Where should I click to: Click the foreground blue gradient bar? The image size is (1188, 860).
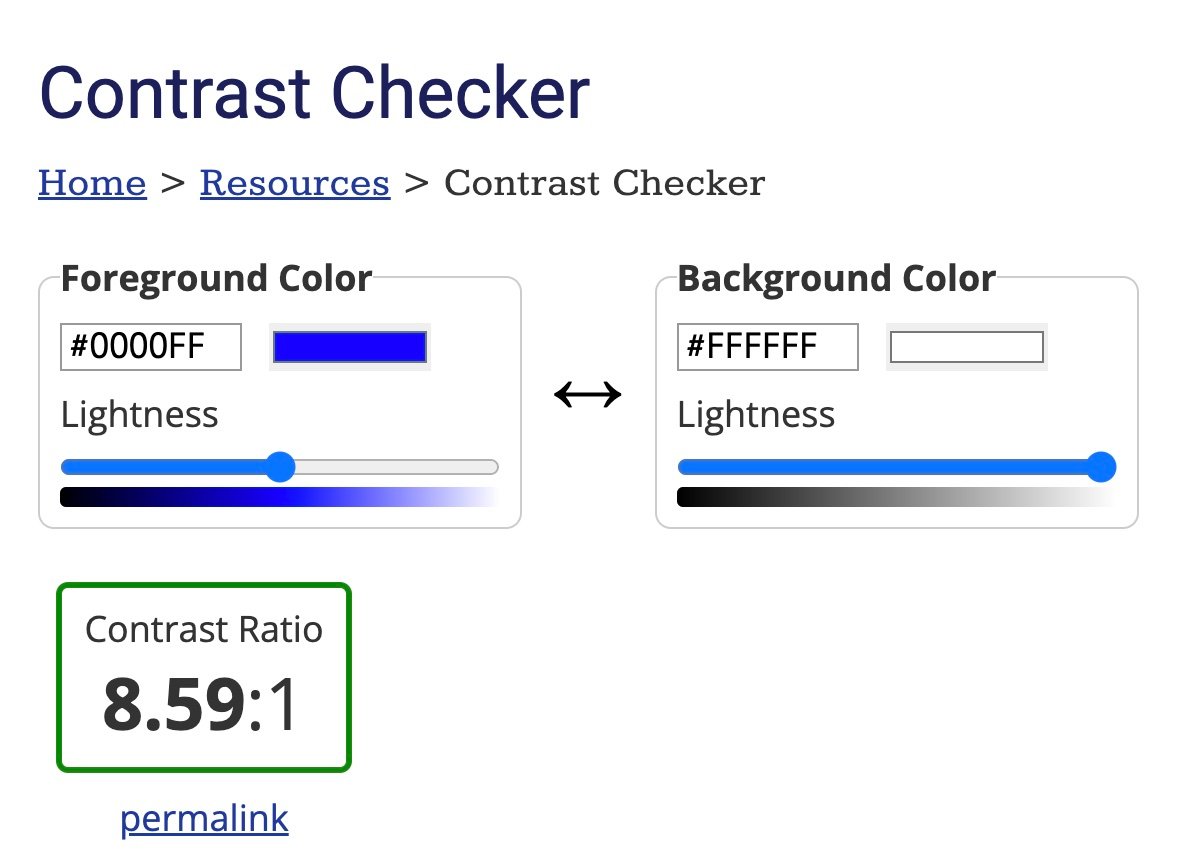click(x=280, y=496)
